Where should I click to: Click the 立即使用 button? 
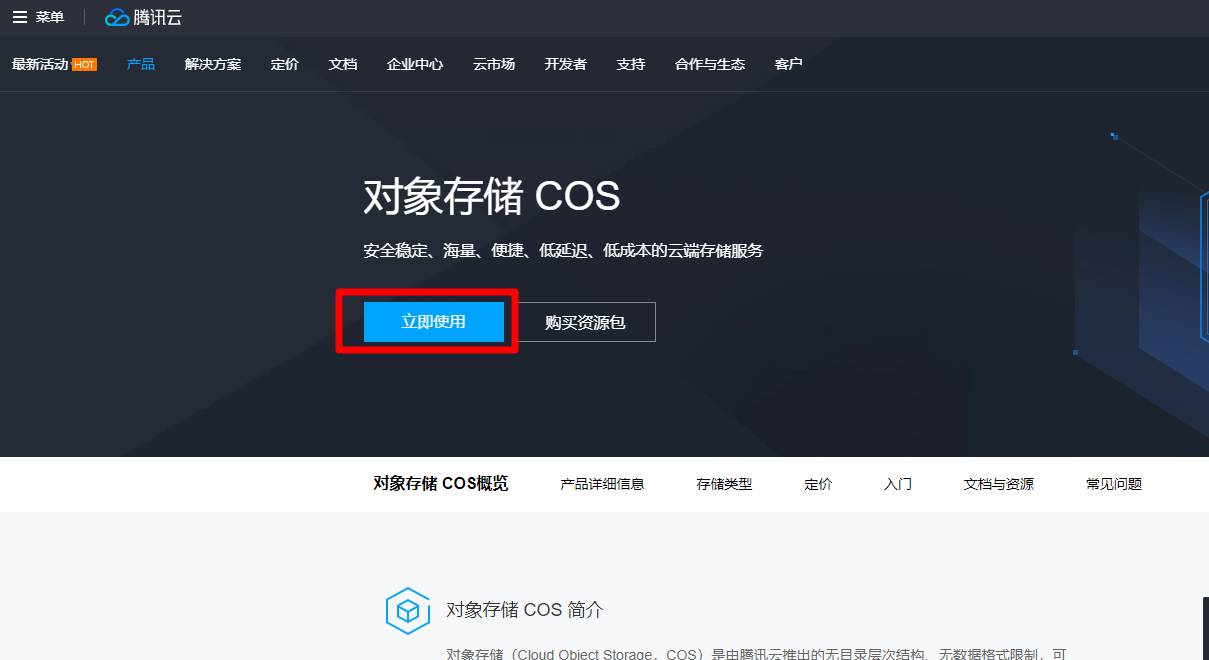click(x=434, y=322)
